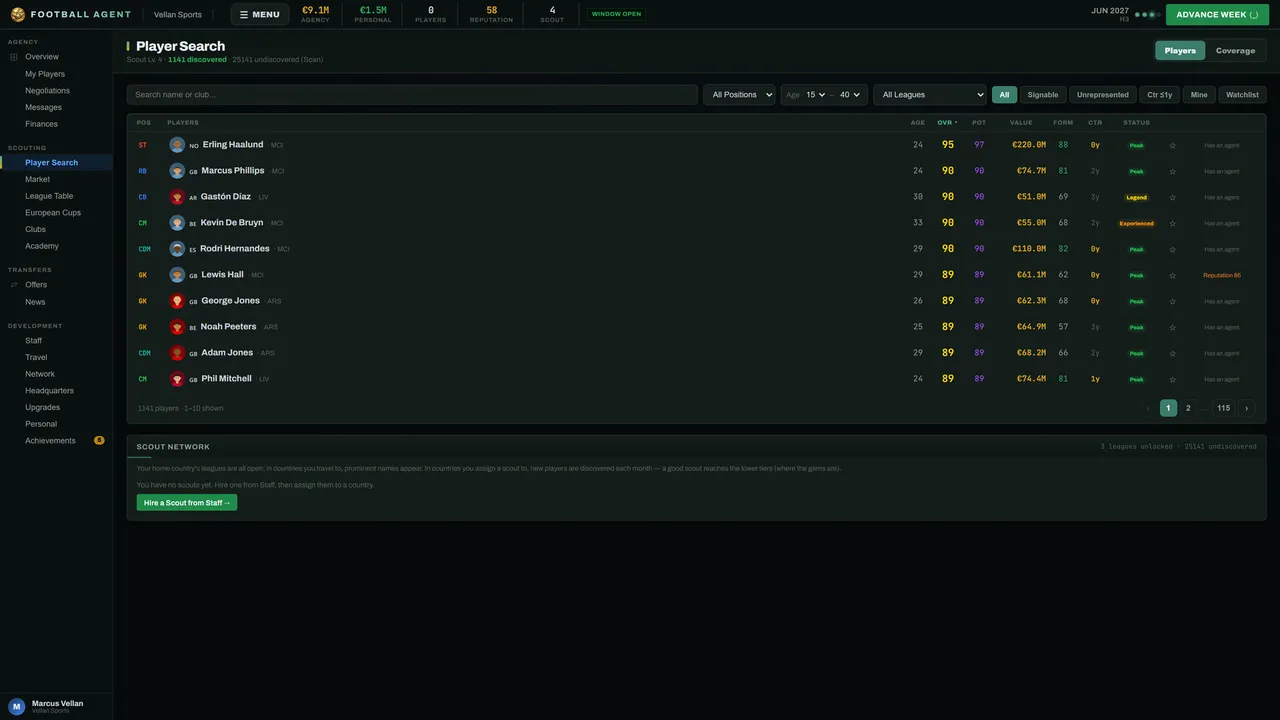This screenshot has height=720, width=1280.
Task: Filter by Mine players
Action: pyautogui.click(x=1199, y=95)
